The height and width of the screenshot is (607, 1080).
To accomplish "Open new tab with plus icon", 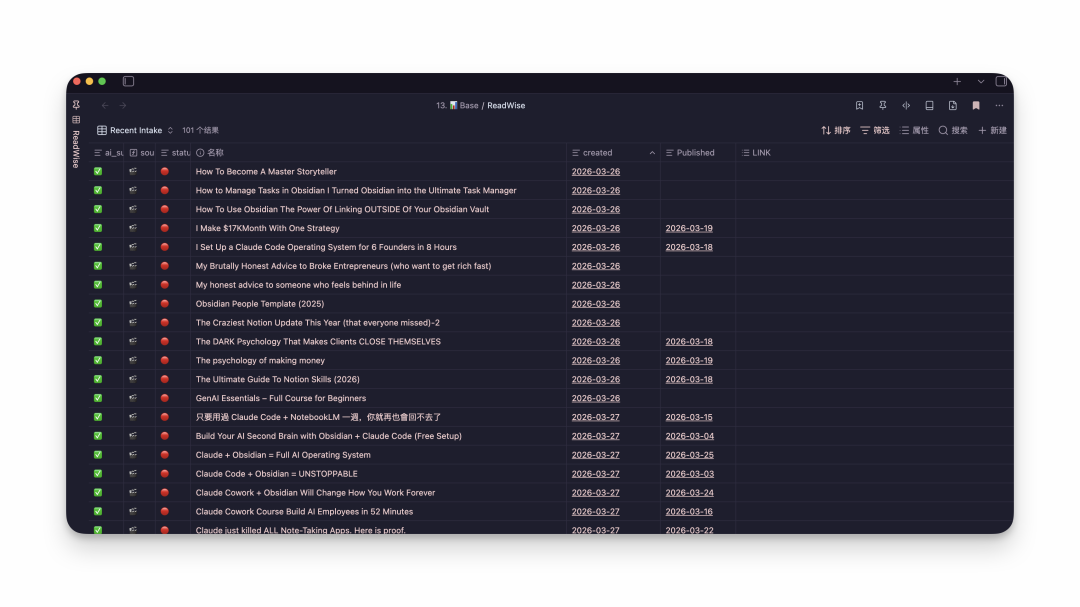I will coord(957,81).
